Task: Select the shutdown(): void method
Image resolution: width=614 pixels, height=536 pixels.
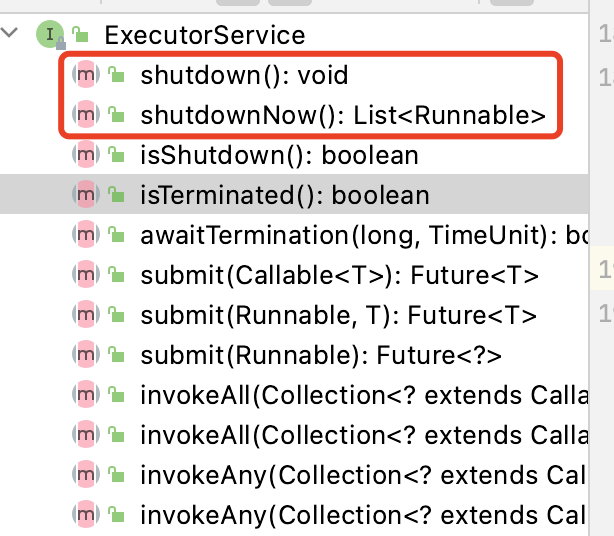Action: (244, 75)
